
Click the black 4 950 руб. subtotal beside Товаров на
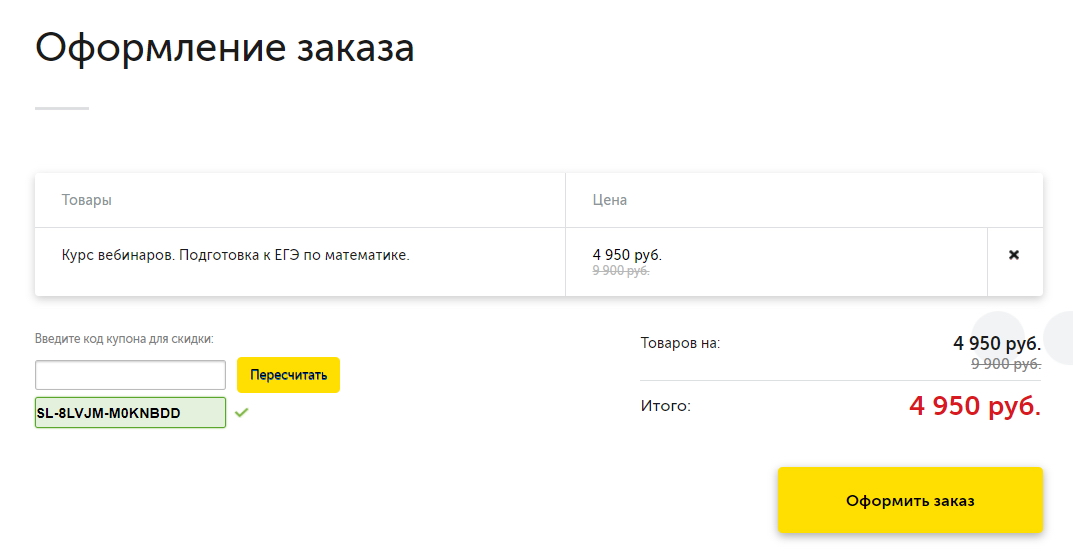997,343
